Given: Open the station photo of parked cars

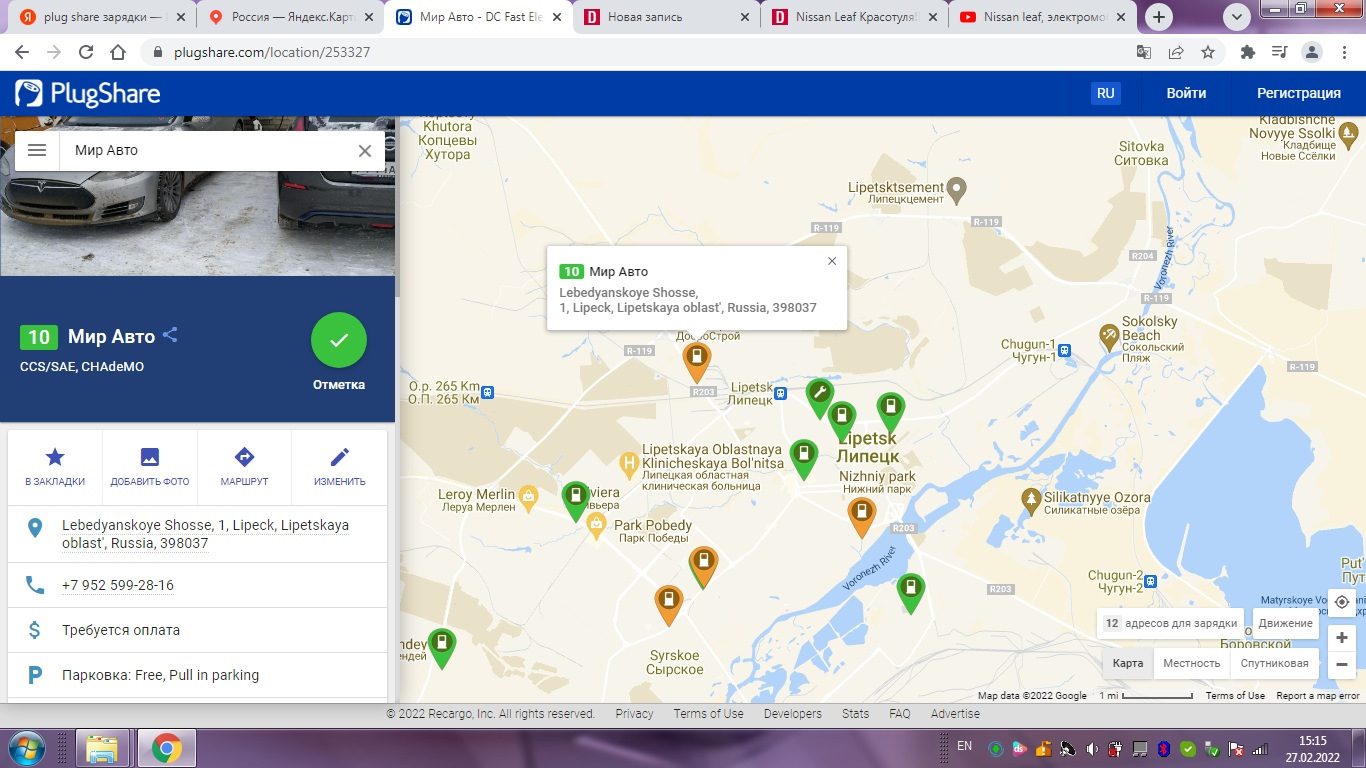Looking at the screenshot, I should (x=197, y=222).
